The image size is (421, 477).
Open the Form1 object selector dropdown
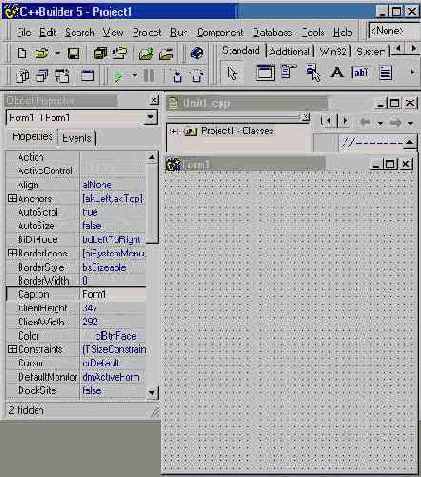[150, 118]
